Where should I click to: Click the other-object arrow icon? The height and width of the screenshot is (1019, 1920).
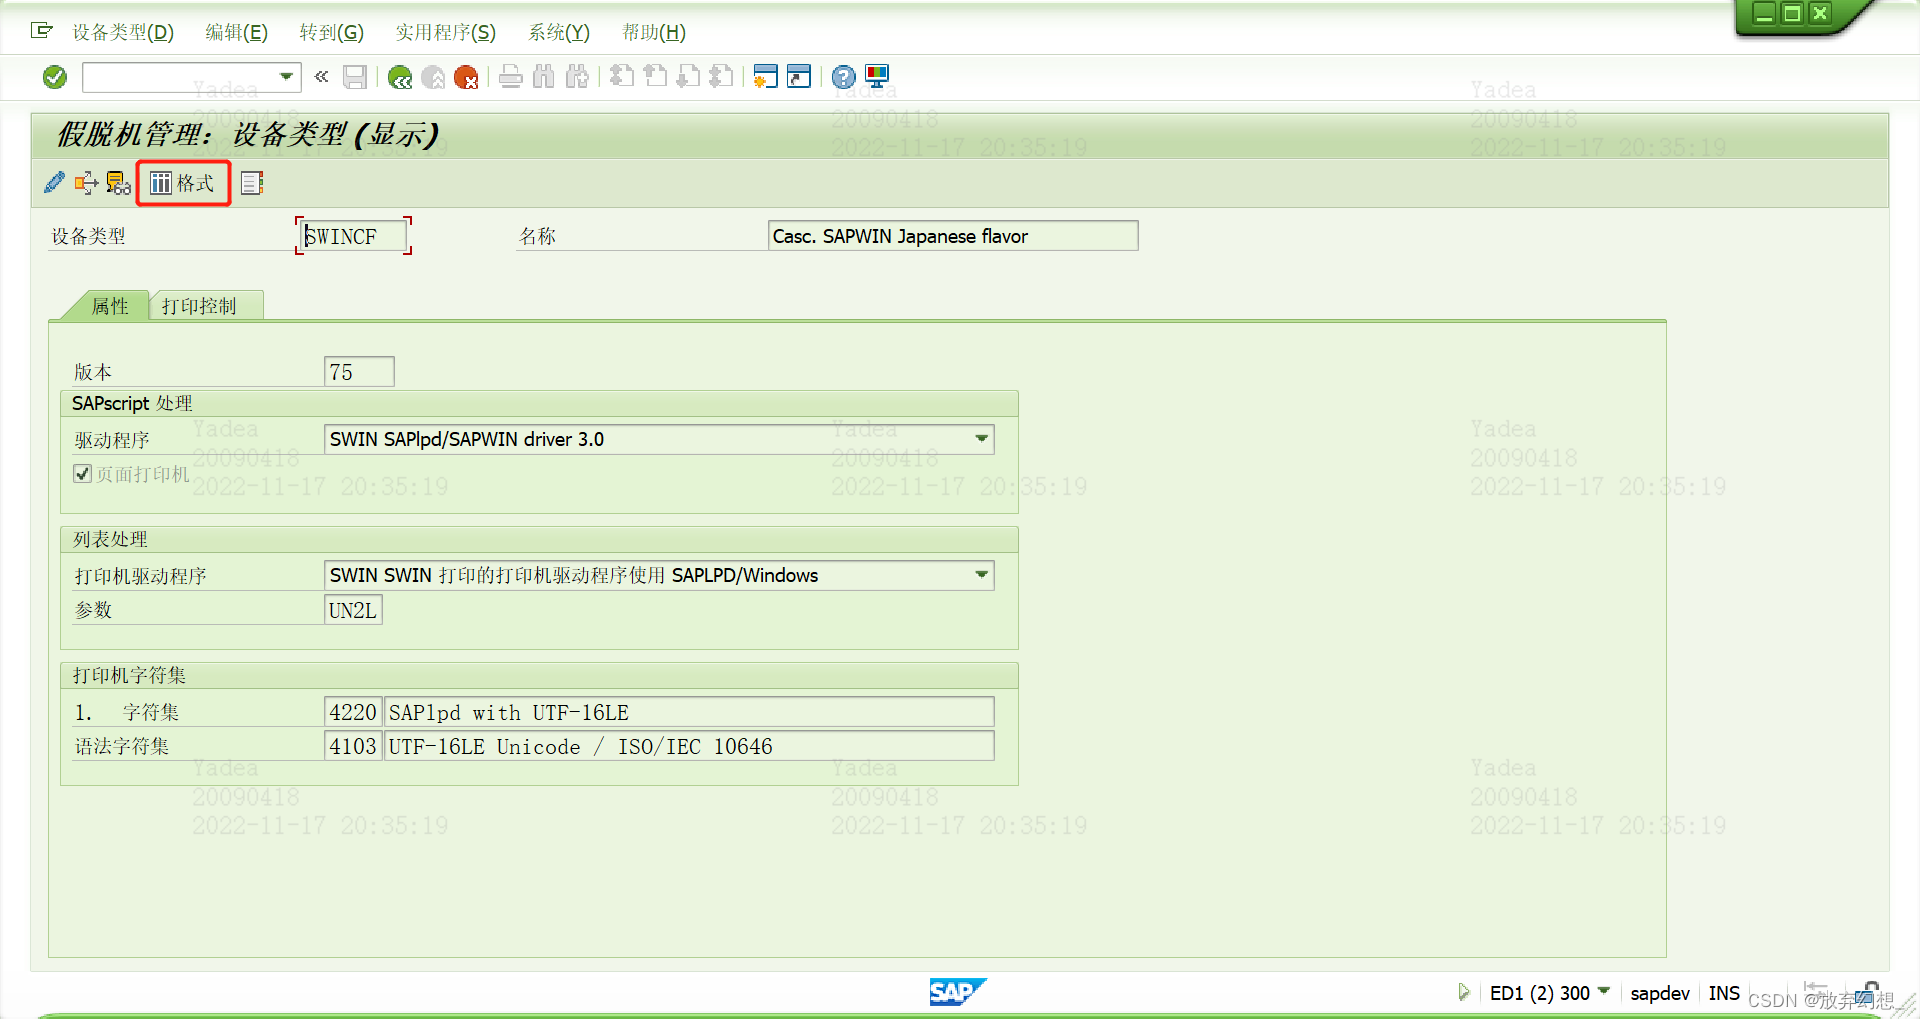[x=86, y=183]
